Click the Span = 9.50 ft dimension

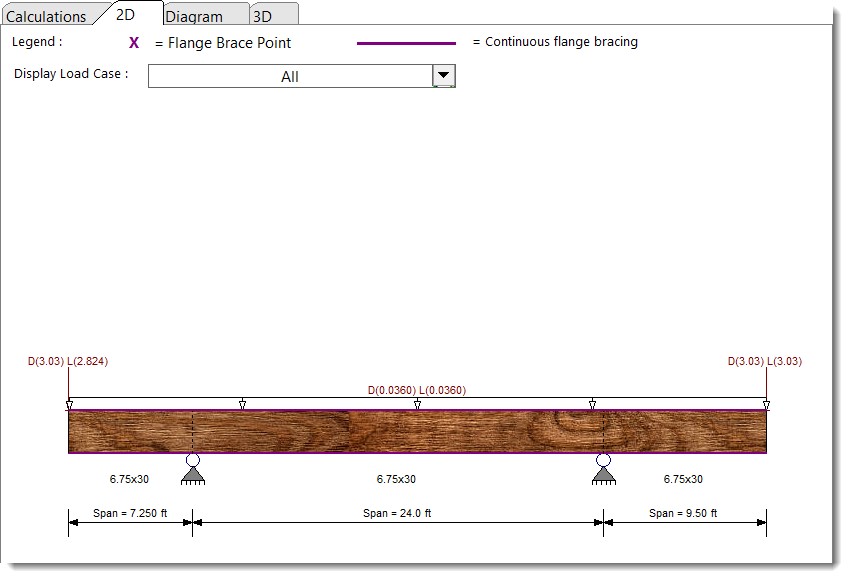click(684, 513)
